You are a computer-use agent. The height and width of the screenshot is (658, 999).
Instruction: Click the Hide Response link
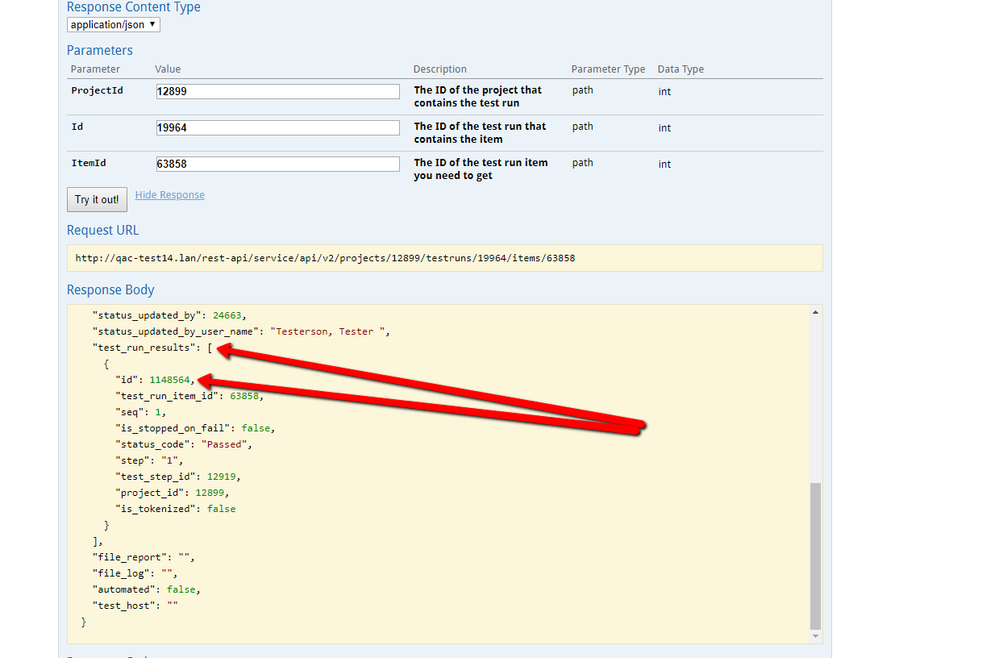pos(169,195)
